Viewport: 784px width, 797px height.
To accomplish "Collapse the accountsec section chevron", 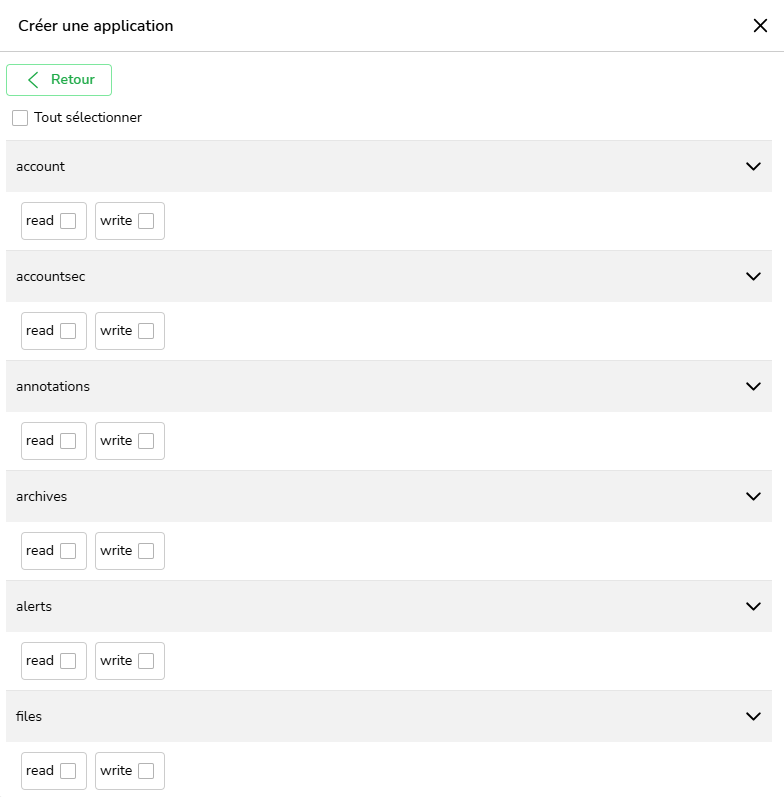I will tap(753, 276).
